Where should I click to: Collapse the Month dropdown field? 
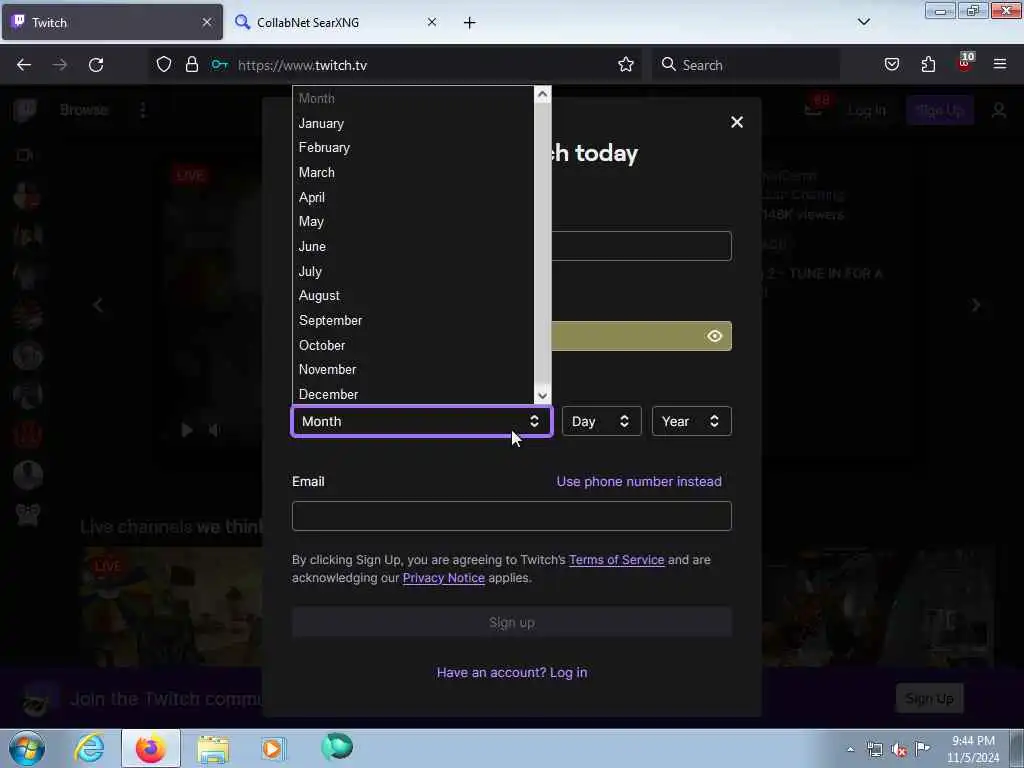coord(422,421)
